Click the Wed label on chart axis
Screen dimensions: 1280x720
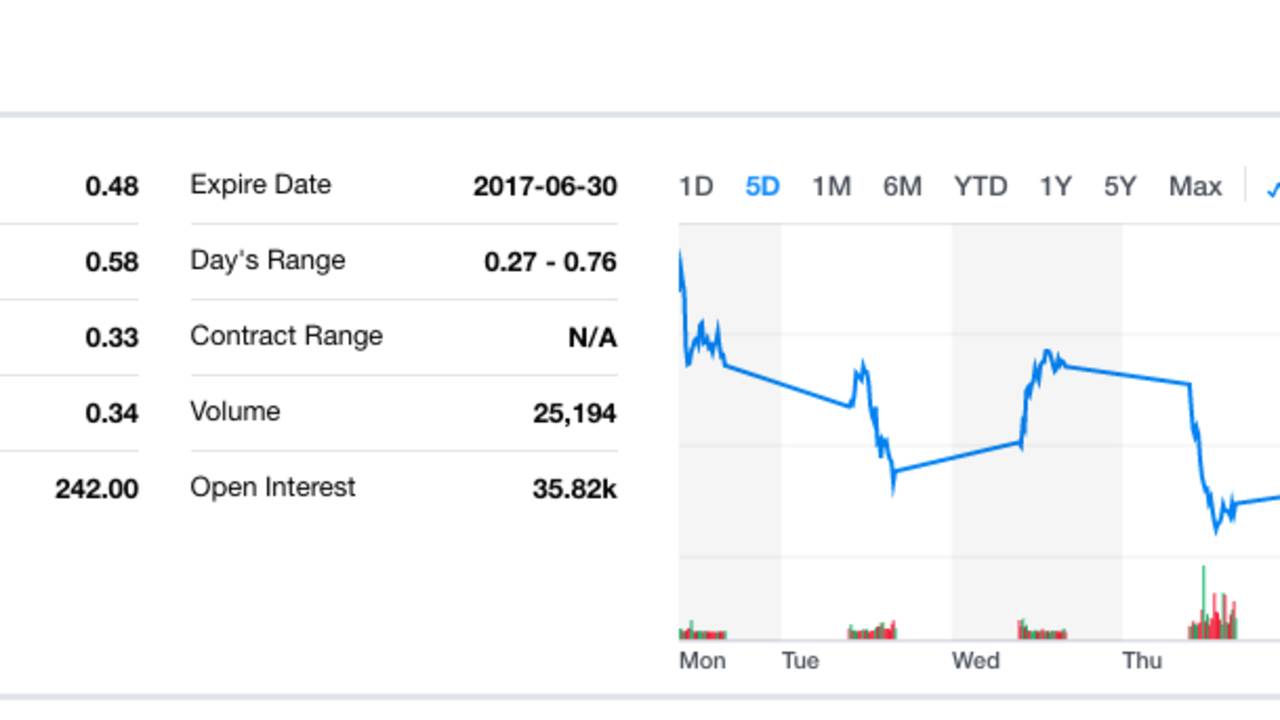tap(975, 661)
